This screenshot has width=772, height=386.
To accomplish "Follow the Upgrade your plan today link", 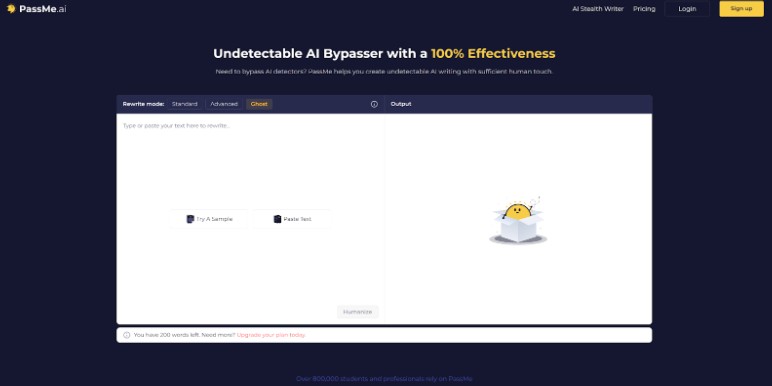I will coord(271,335).
